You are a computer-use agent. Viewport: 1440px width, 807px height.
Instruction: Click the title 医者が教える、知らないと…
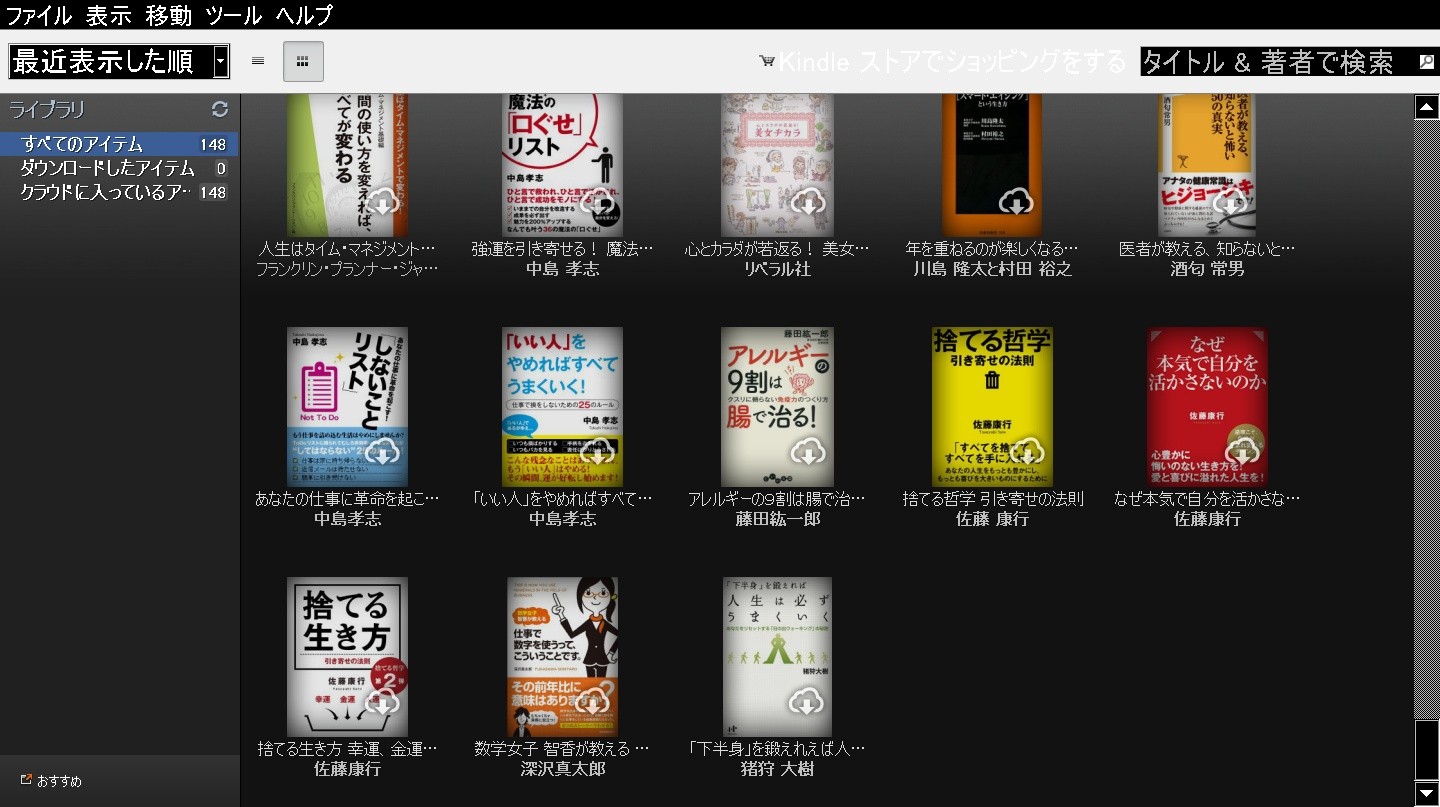[1207, 248]
